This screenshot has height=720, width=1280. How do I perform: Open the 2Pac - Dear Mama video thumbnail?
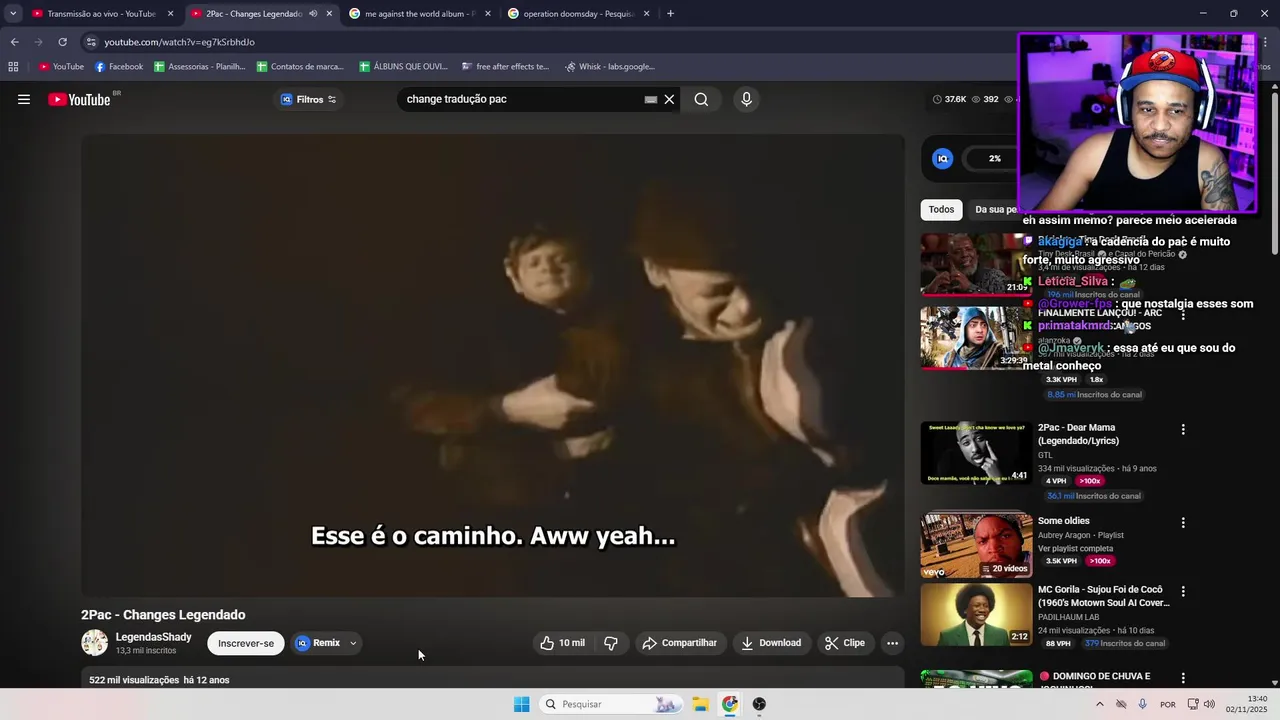click(976, 453)
